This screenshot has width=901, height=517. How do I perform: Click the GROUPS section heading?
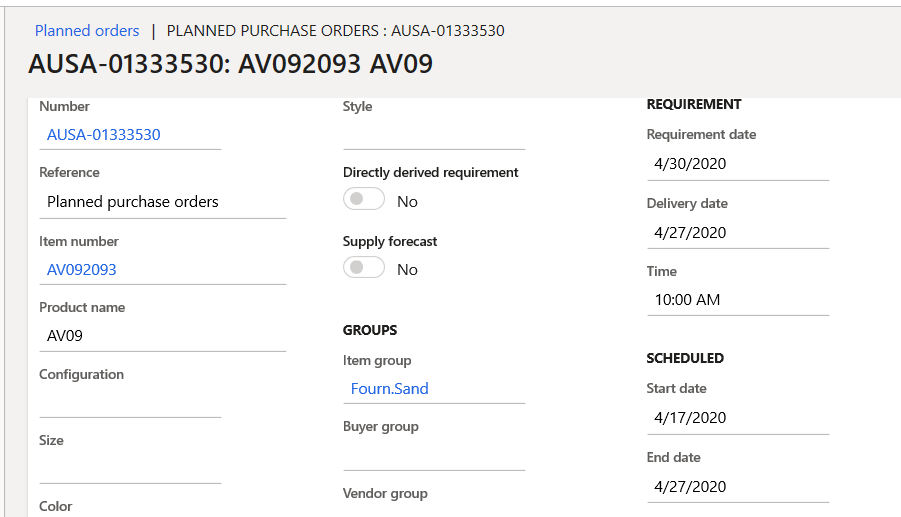(370, 330)
